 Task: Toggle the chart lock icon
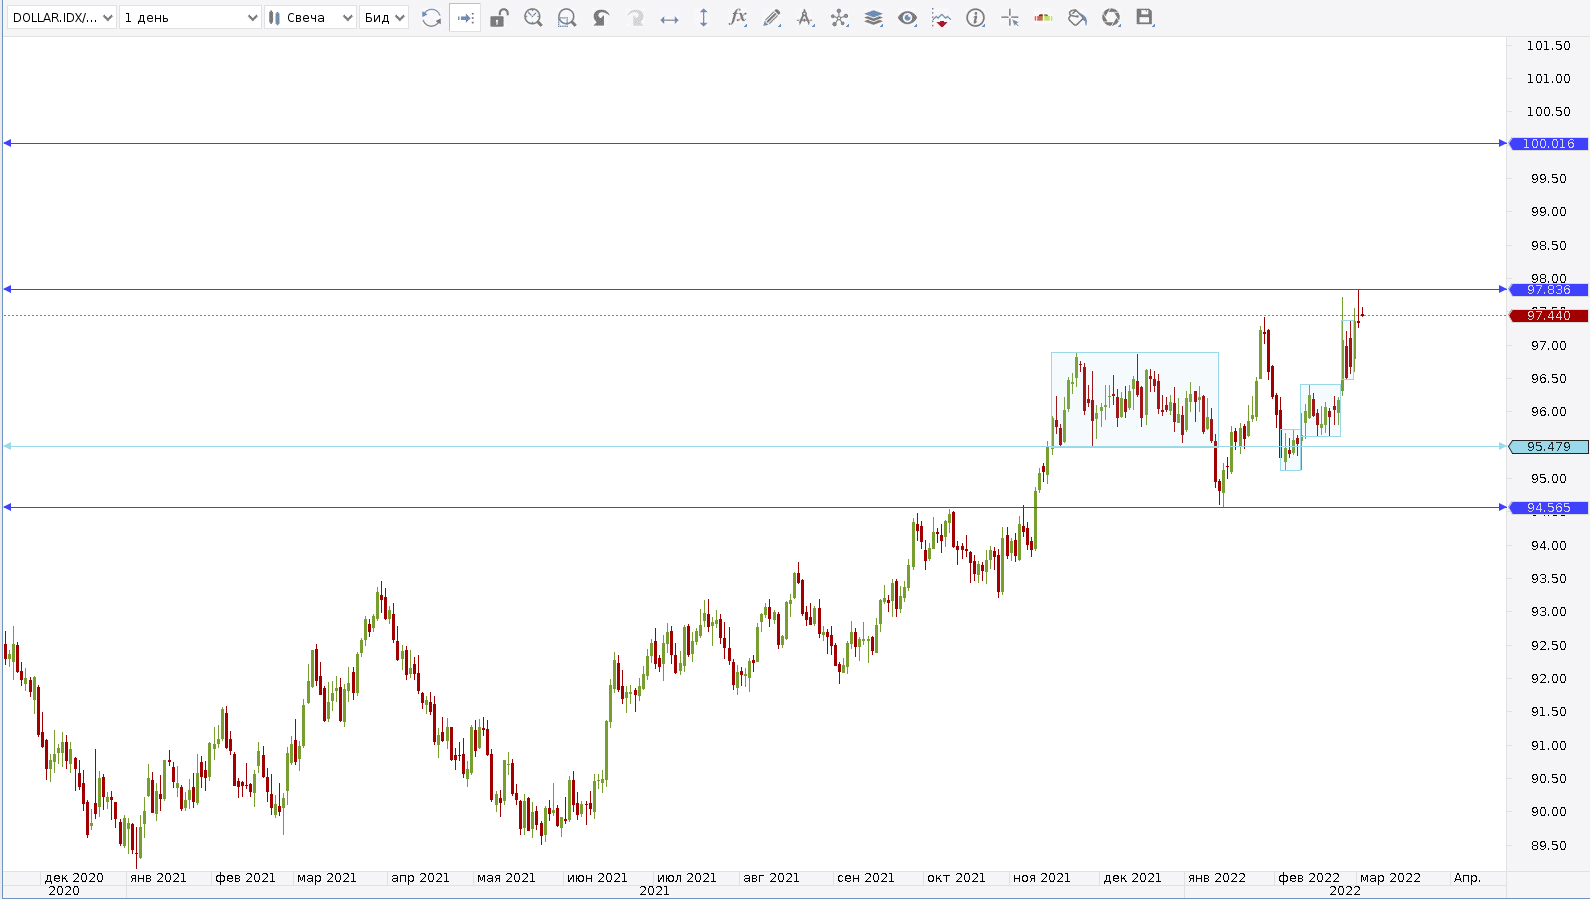499,18
